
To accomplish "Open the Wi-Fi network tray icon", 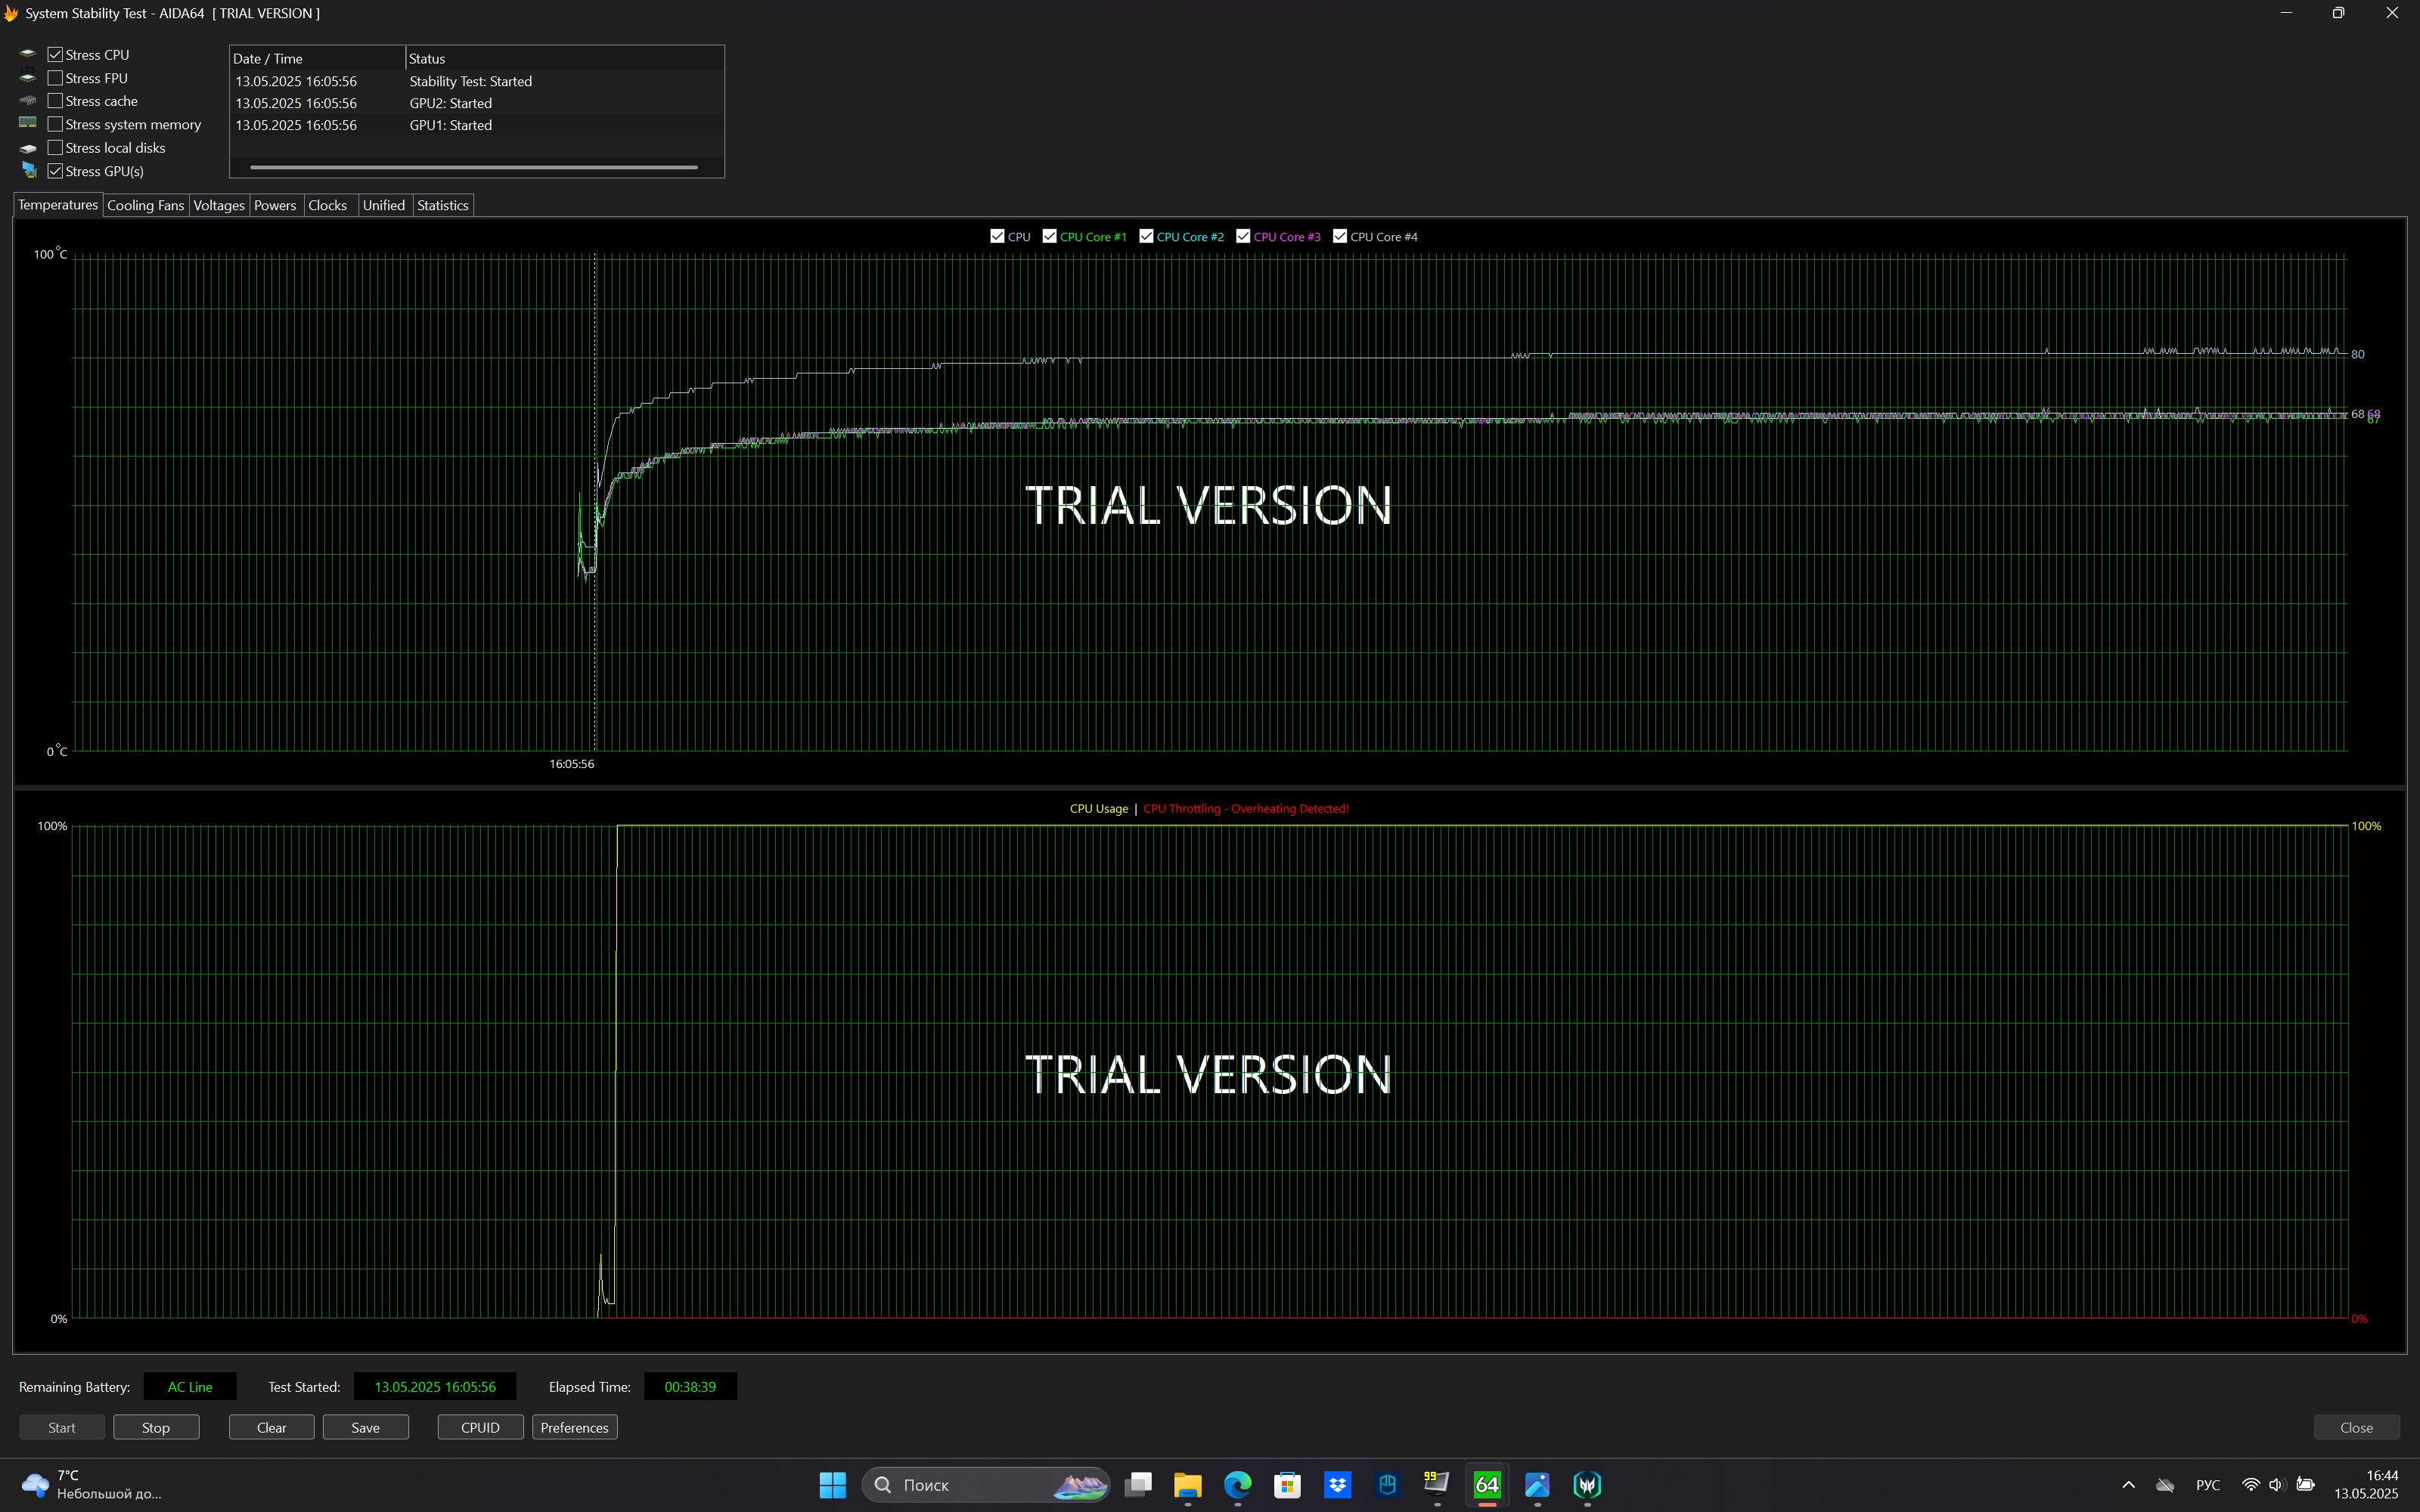I will [2250, 1485].
